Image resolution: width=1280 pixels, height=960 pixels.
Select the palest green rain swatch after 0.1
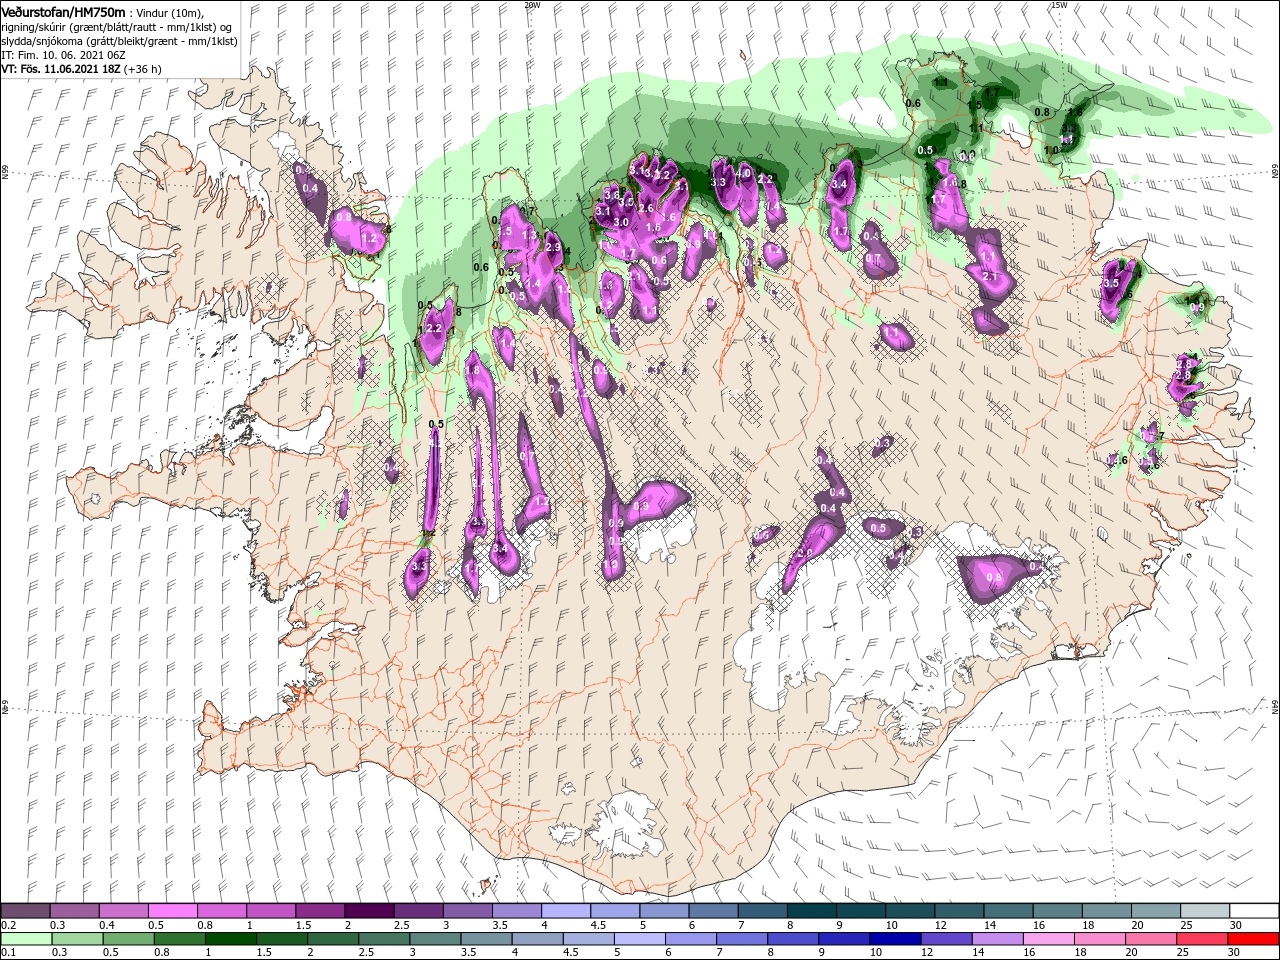(x=26, y=939)
